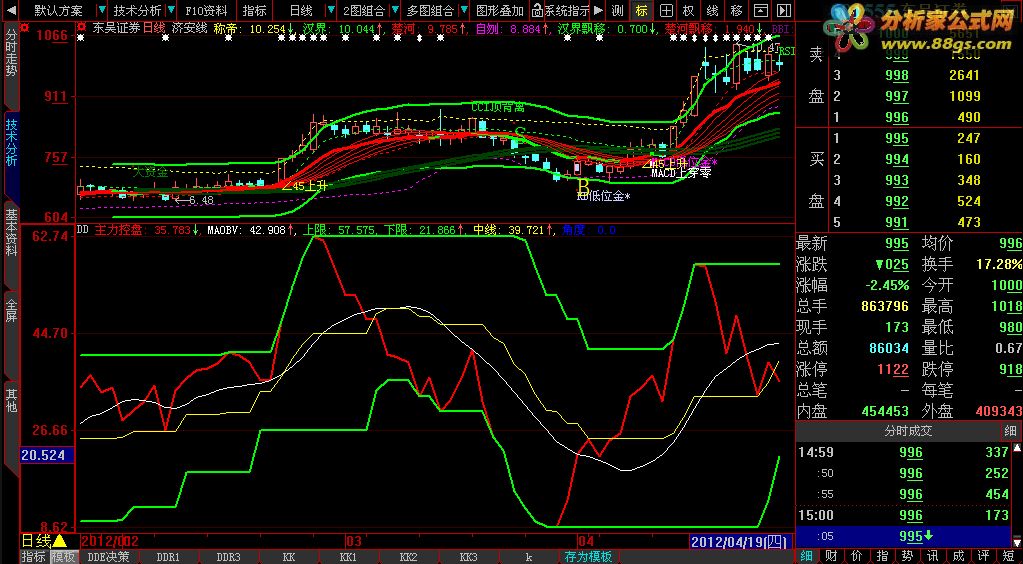This screenshot has width=1023, height=564.
Task: Open the 财 finance icon in bottom right bar
Action: tap(832, 557)
